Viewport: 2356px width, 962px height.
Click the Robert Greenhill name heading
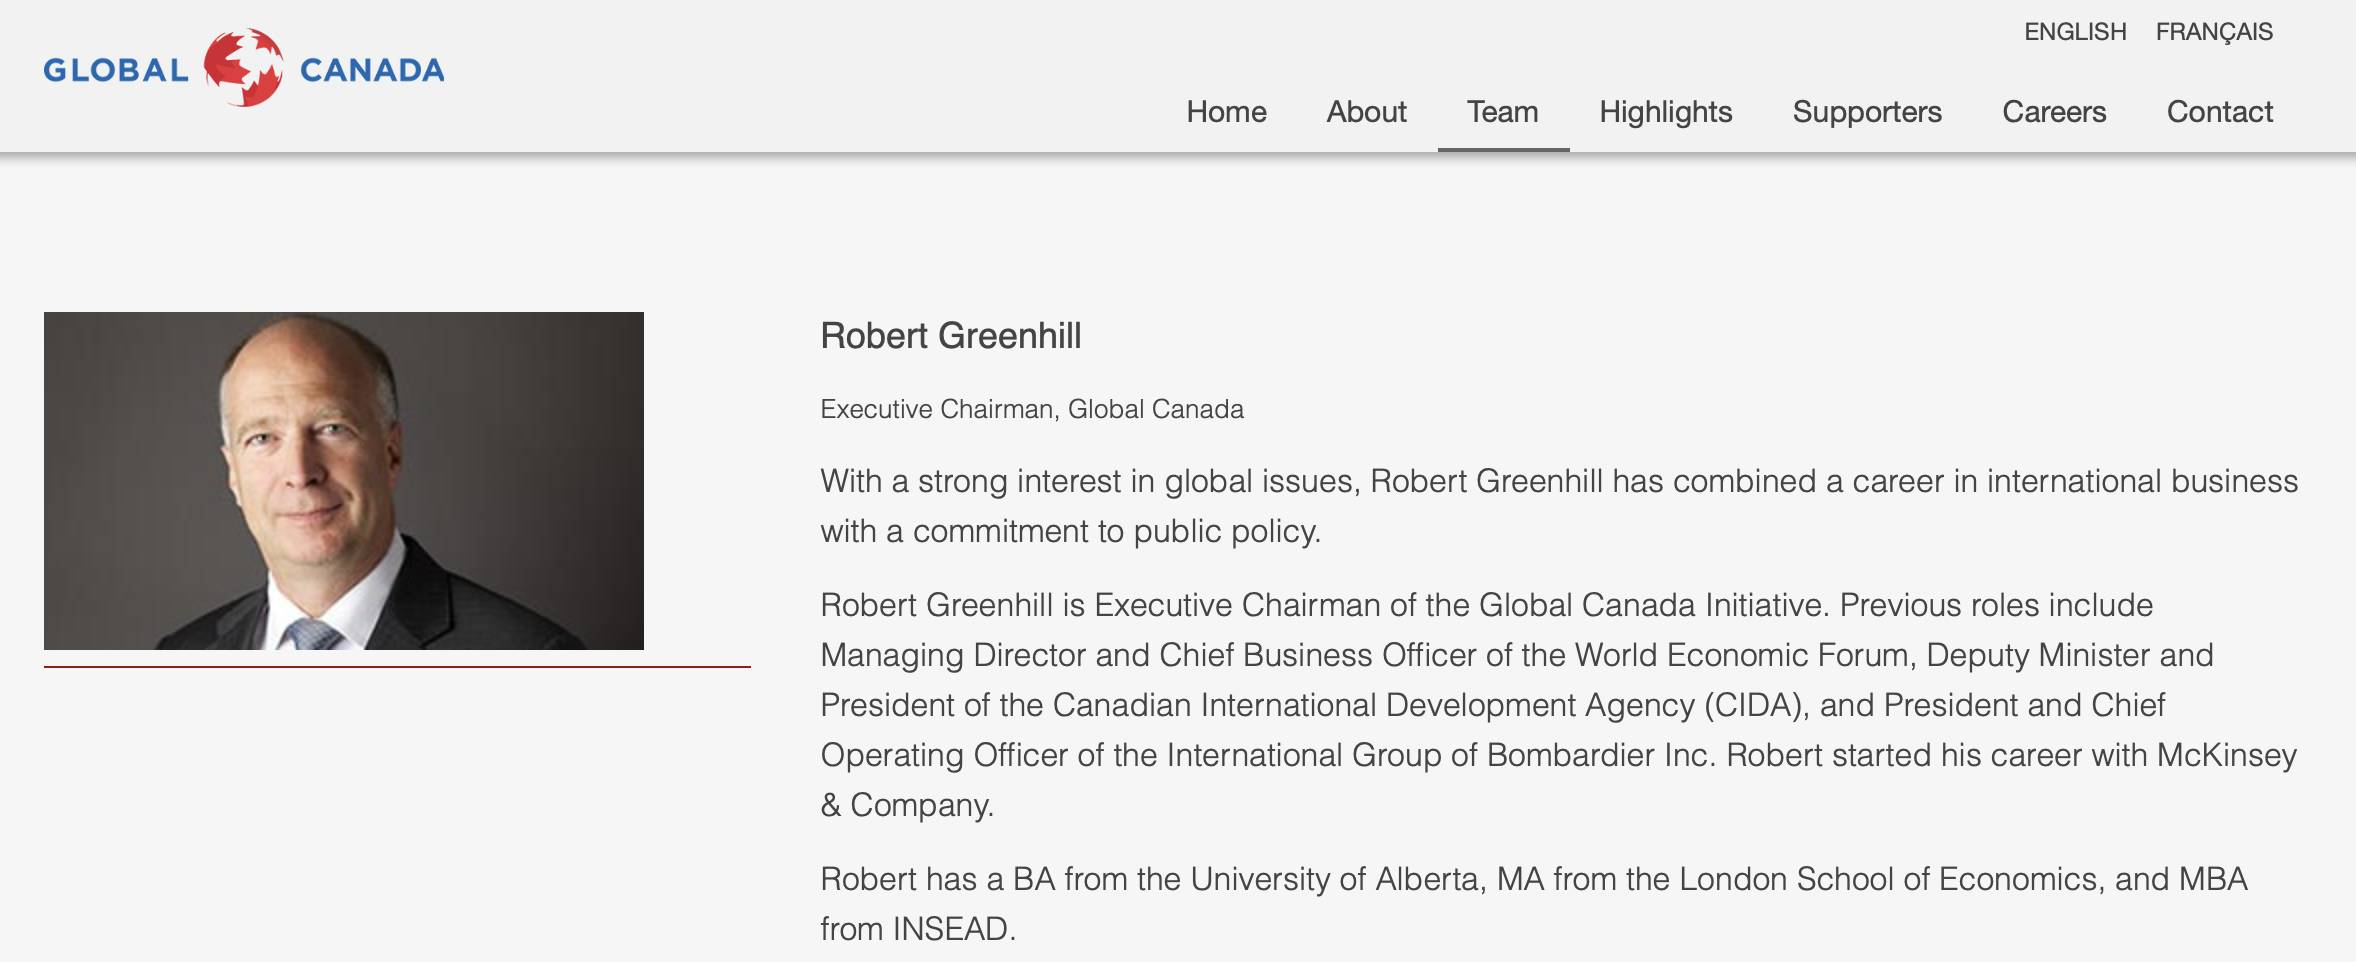point(950,336)
